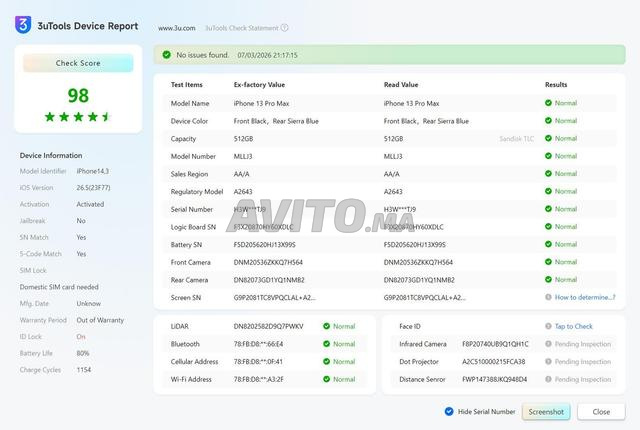
Task: Click the green Normal check icon for Model Name
Action: pyautogui.click(x=548, y=103)
